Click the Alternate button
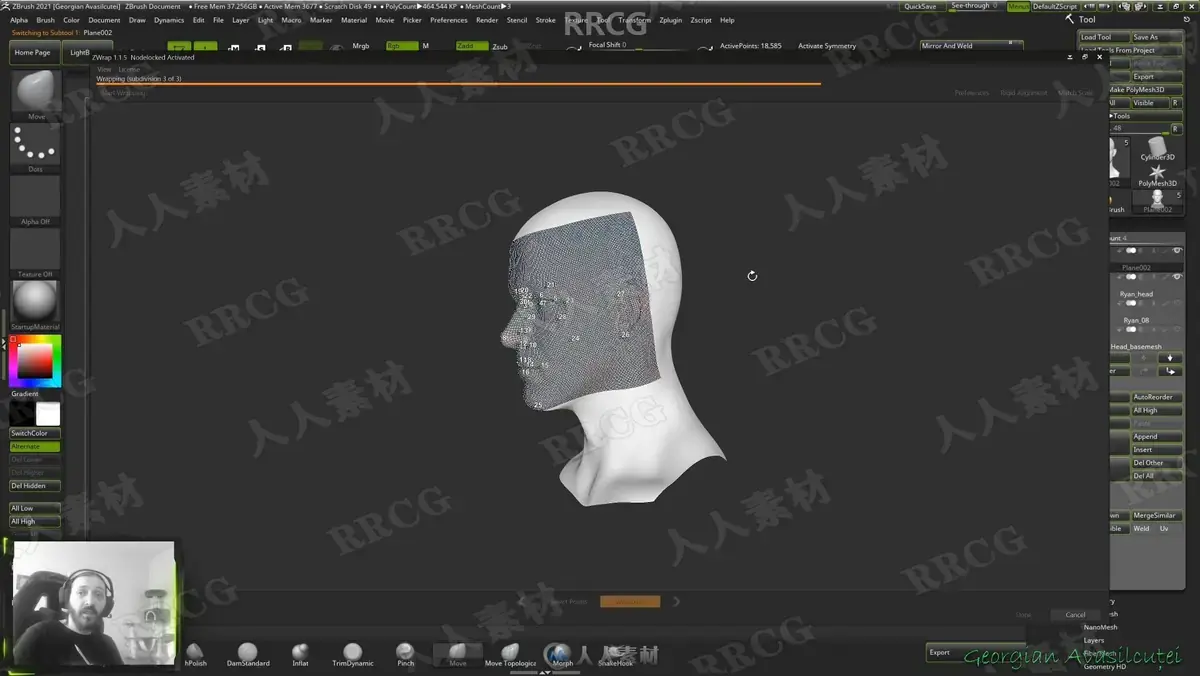 pyautogui.click(x=35, y=446)
